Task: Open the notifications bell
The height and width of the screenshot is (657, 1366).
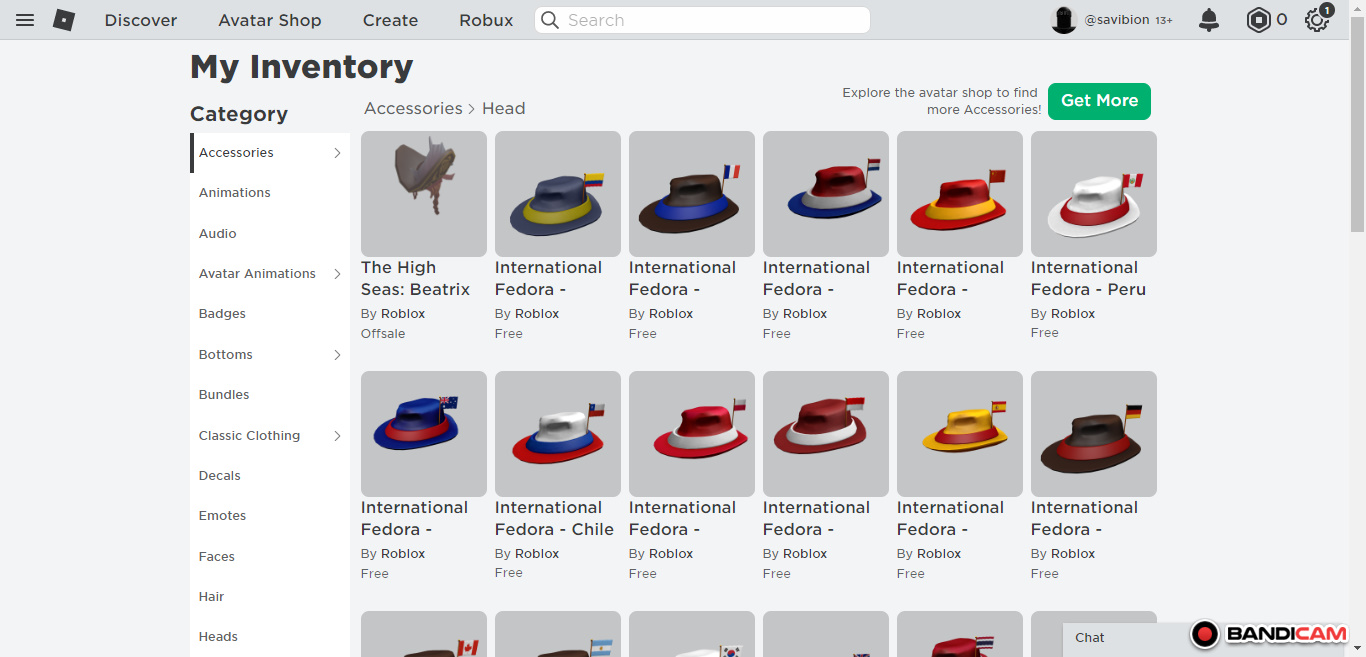Action: click(x=1209, y=20)
